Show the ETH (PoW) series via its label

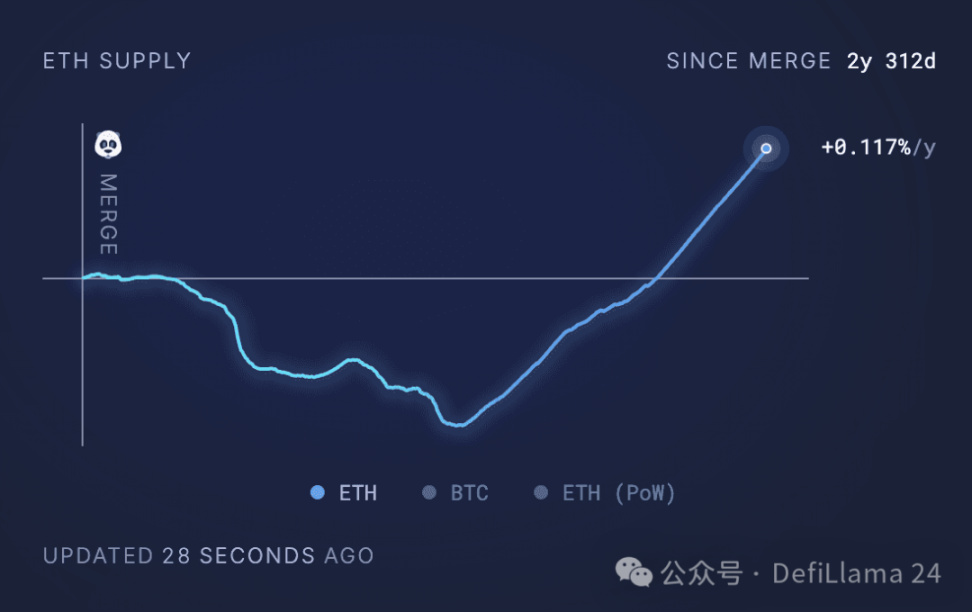click(619, 493)
